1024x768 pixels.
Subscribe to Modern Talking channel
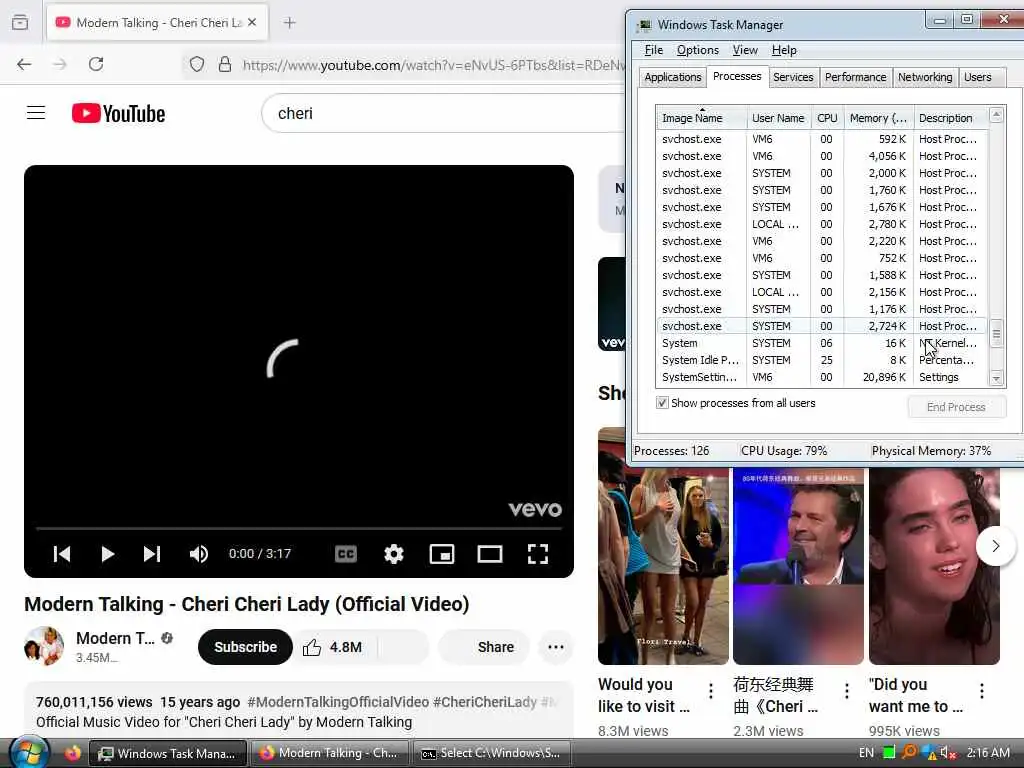pos(245,647)
